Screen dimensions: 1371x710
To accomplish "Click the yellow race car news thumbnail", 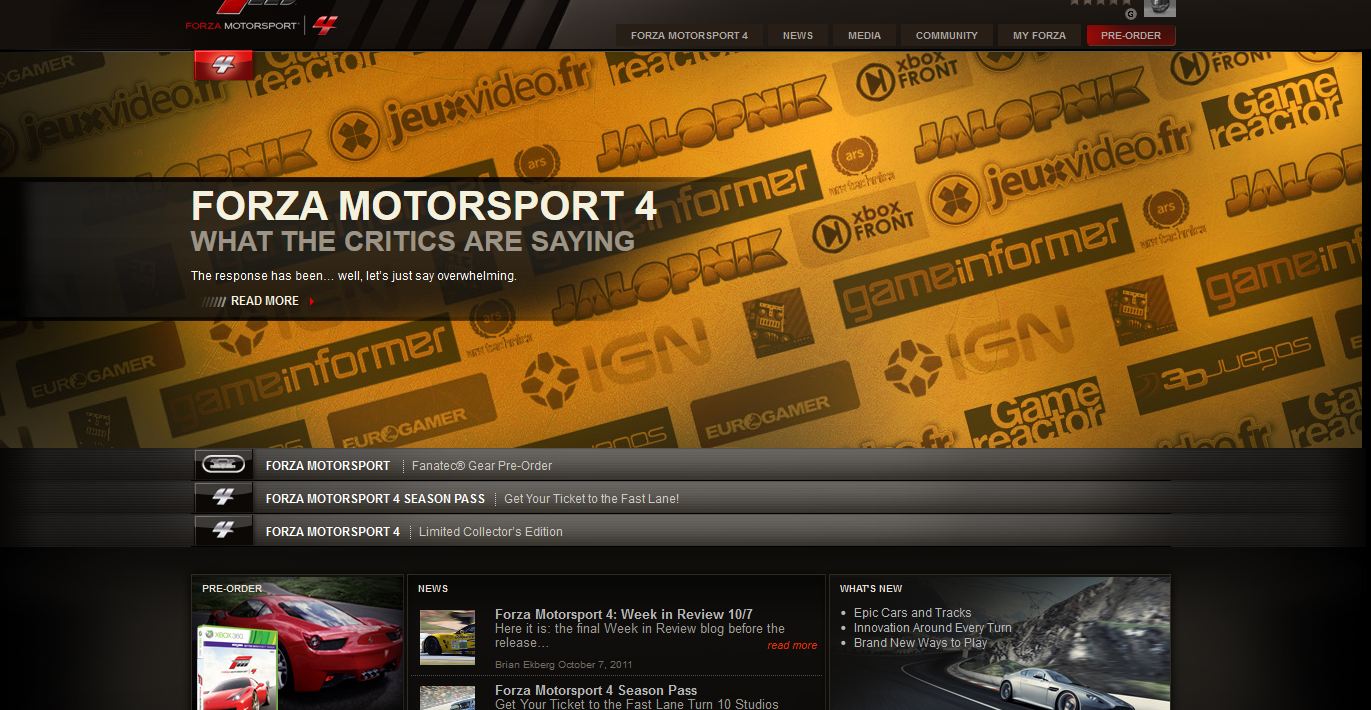I will [447, 637].
